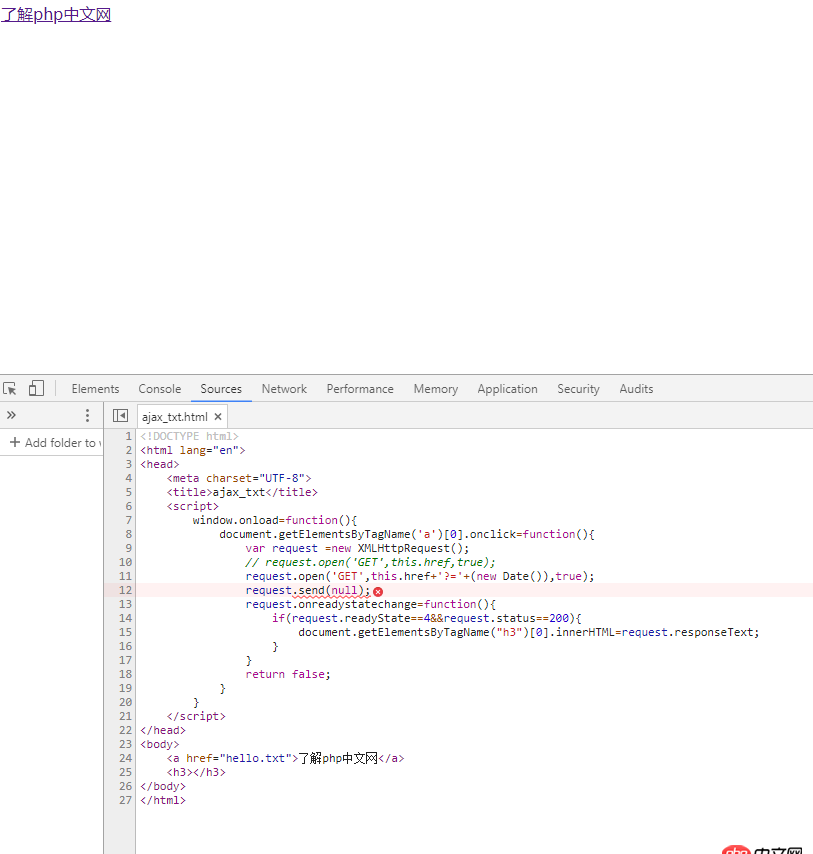Image resolution: width=813 pixels, height=854 pixels.
Task: Open the Console tab
Action: [x=160, y=389]
